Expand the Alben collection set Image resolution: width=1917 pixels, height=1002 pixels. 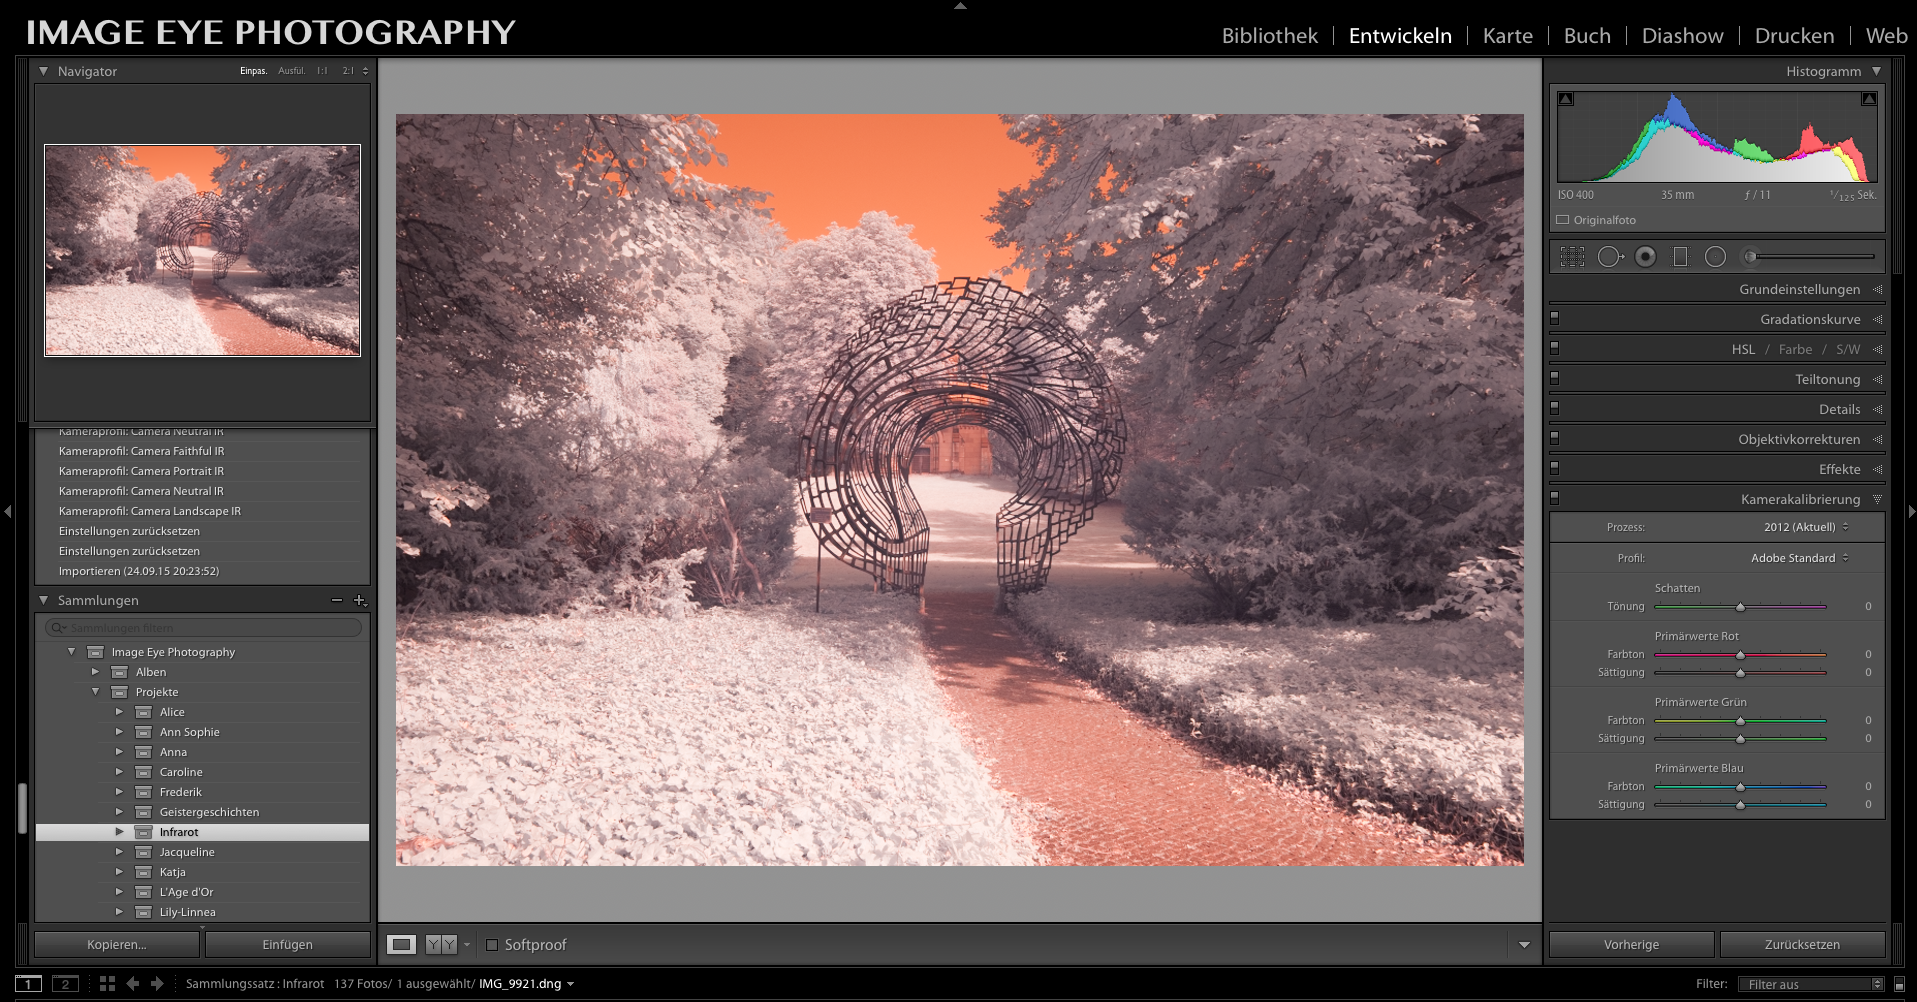click(95, 672)
